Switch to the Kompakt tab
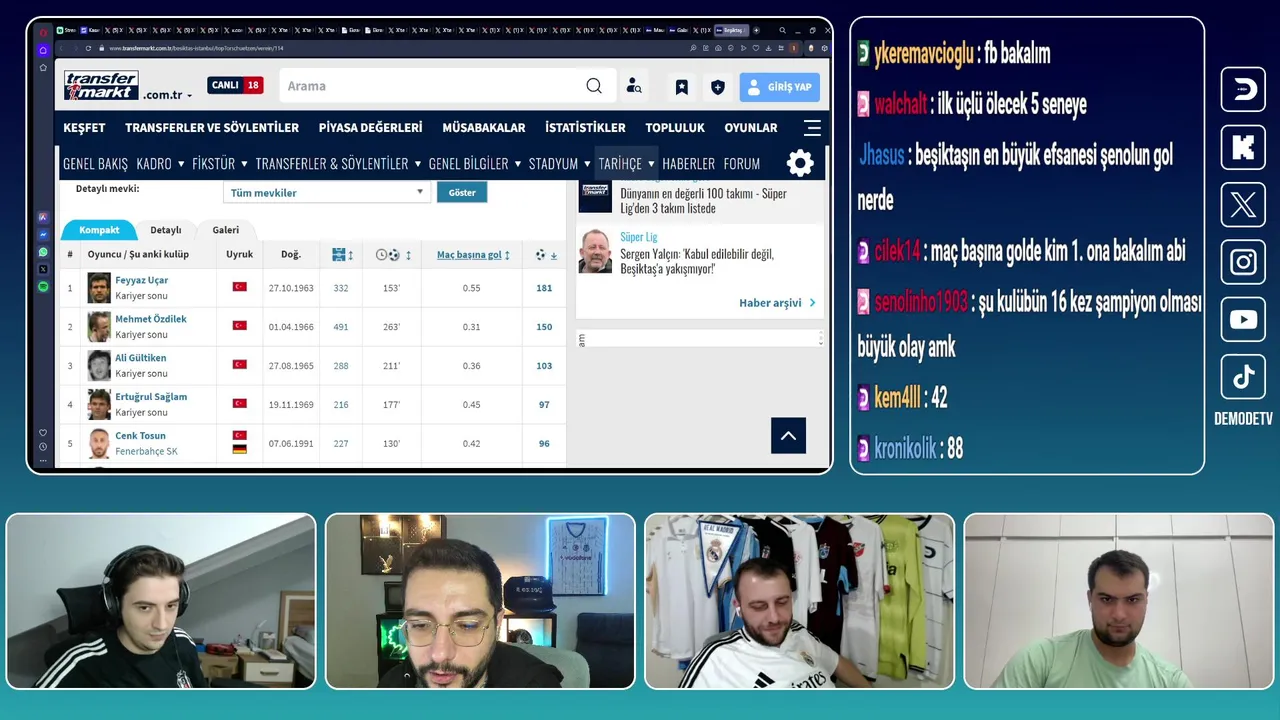This screenshot has width=1280, height=720. click(99, 230)
